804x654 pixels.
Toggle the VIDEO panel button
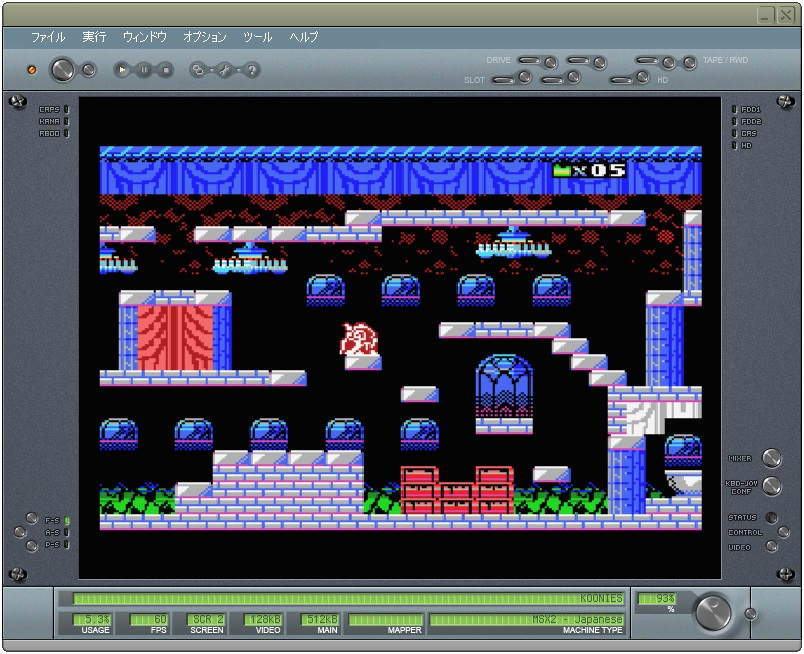[x=772, y=547]
